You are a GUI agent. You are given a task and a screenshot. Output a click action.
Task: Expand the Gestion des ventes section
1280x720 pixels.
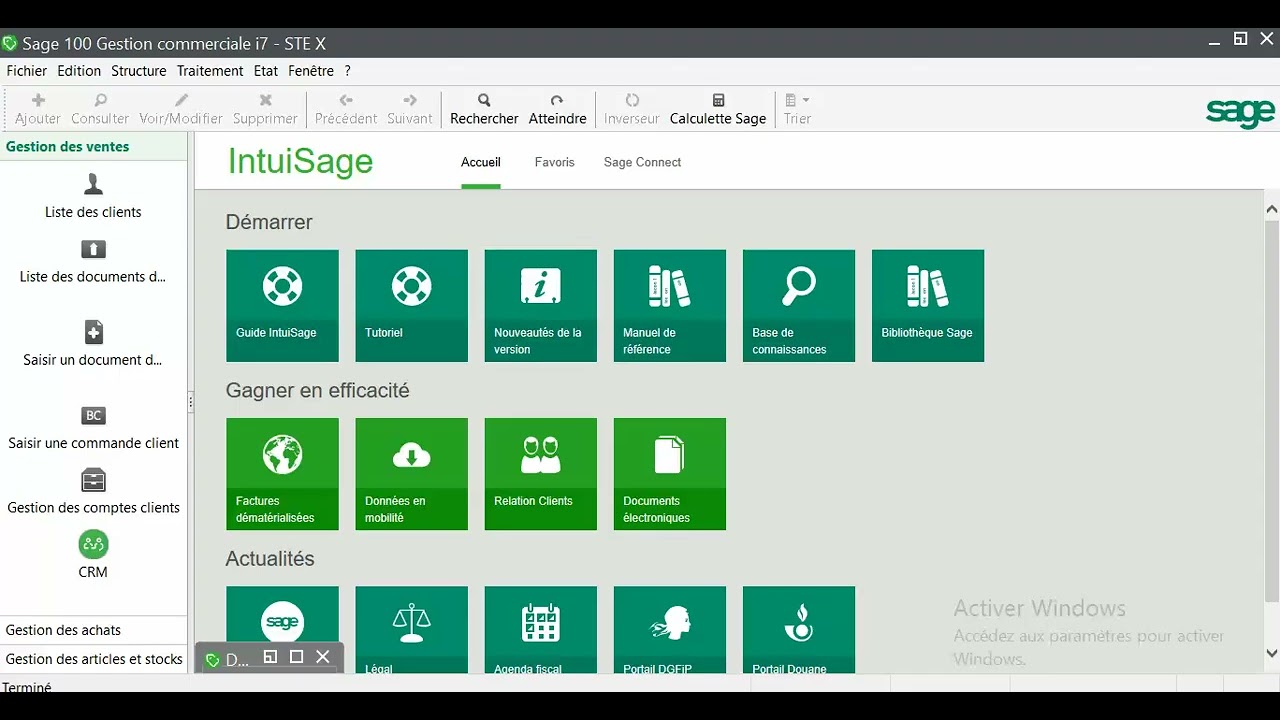click(x=94, y=146)
